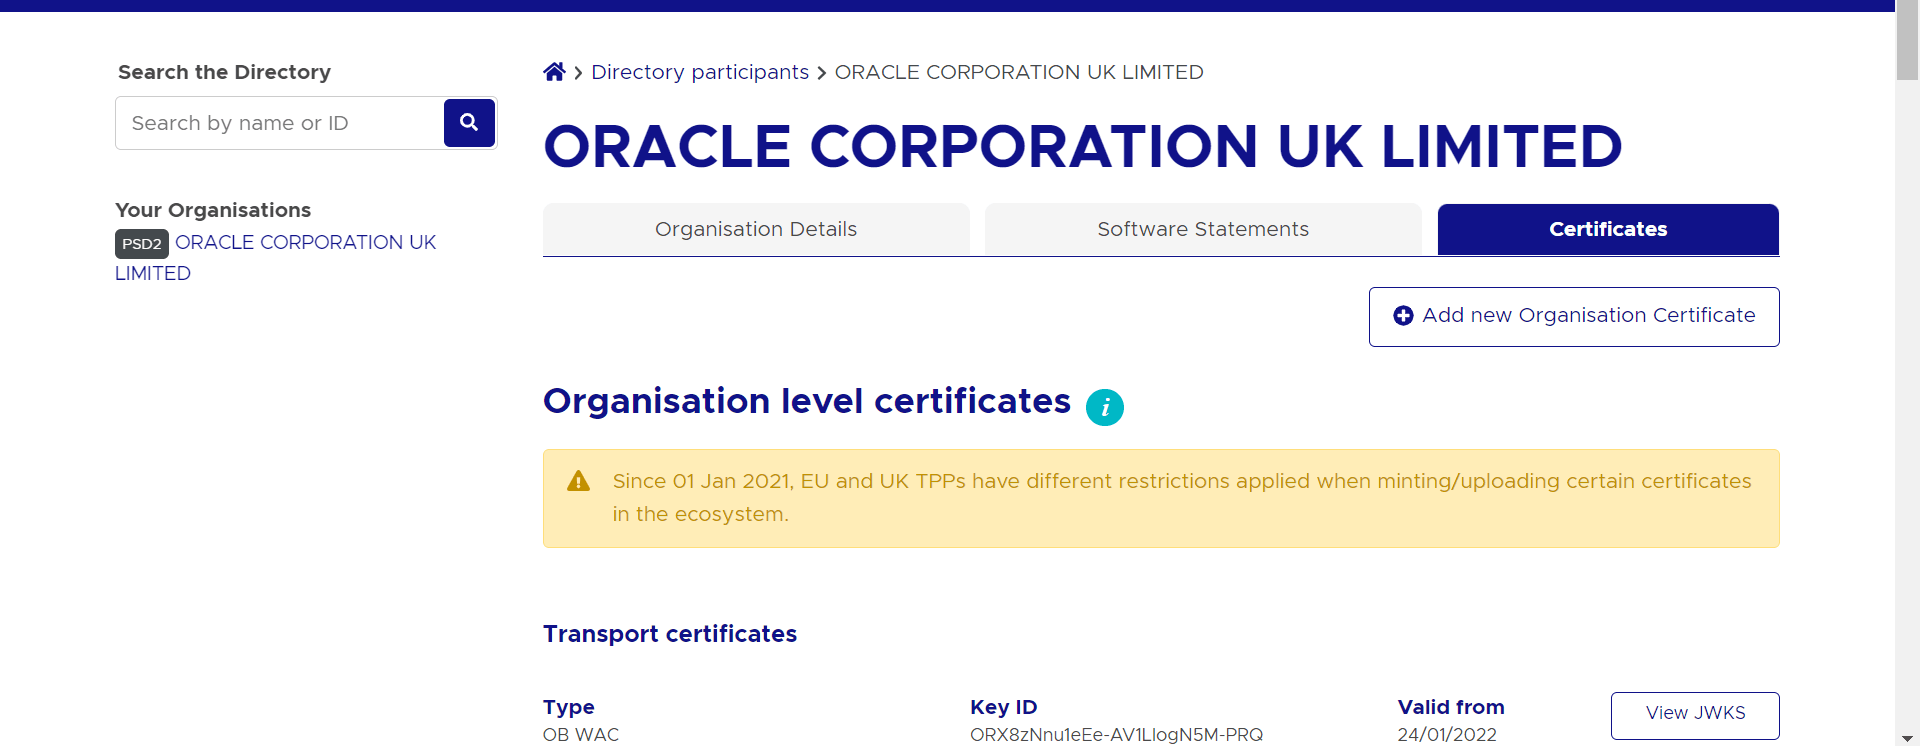1920x746 pixels.
Task: Click the search magnifier button
Action: coord(469,122)
